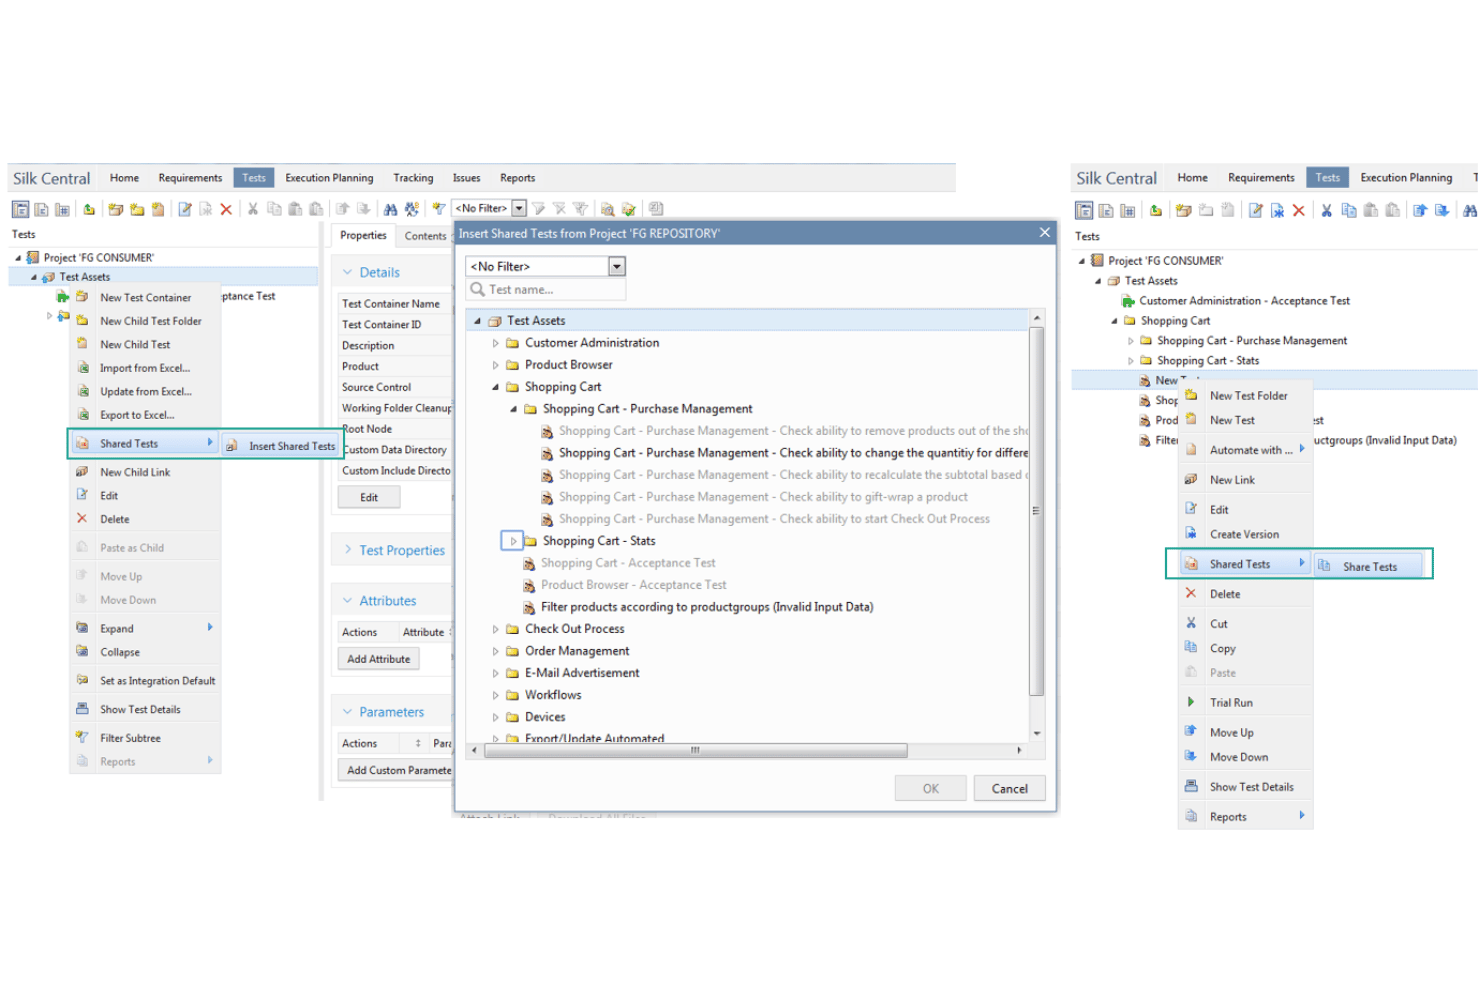Screen dimensions: 1480x987
Task: Click the Find binoculars icon in left toolbar
Action: click(390, 209)
